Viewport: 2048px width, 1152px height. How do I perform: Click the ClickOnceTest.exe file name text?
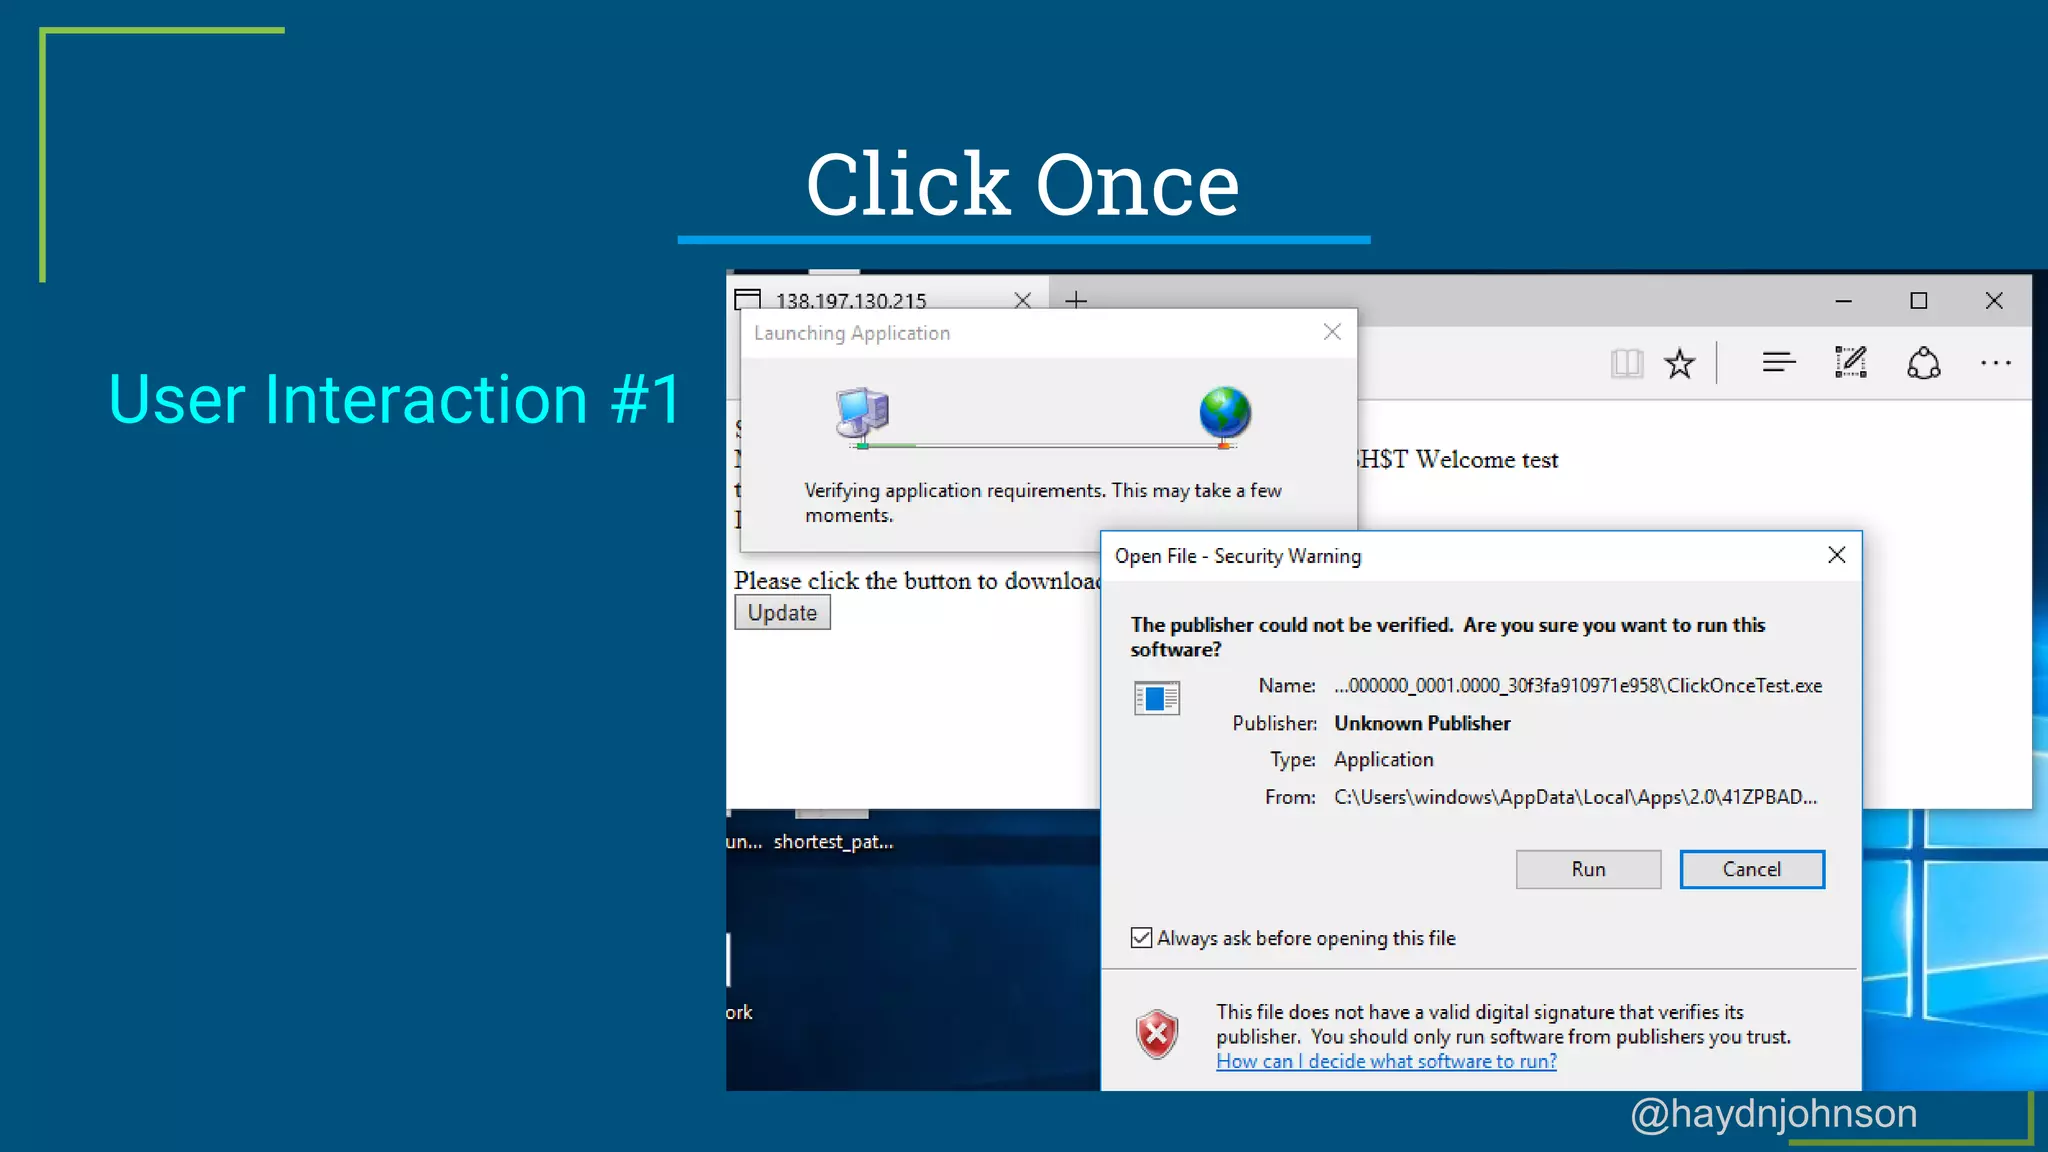tap(1578, 686)
